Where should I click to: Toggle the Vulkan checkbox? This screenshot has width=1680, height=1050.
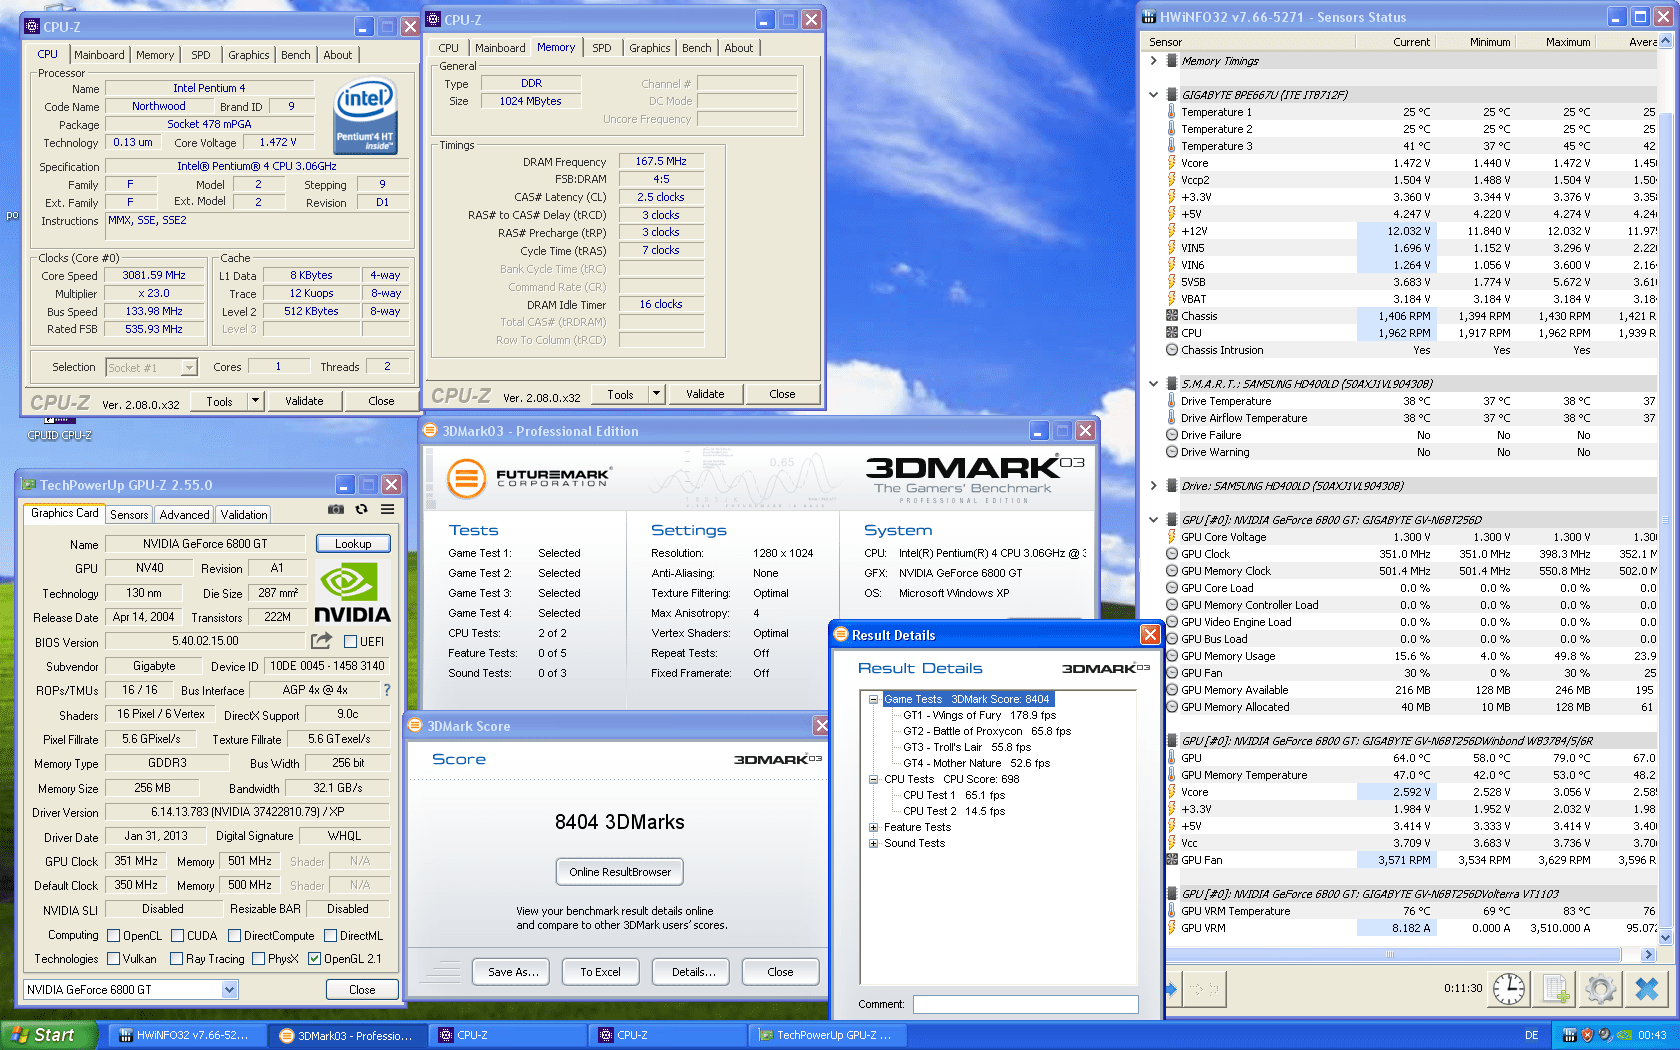(114, 959)
